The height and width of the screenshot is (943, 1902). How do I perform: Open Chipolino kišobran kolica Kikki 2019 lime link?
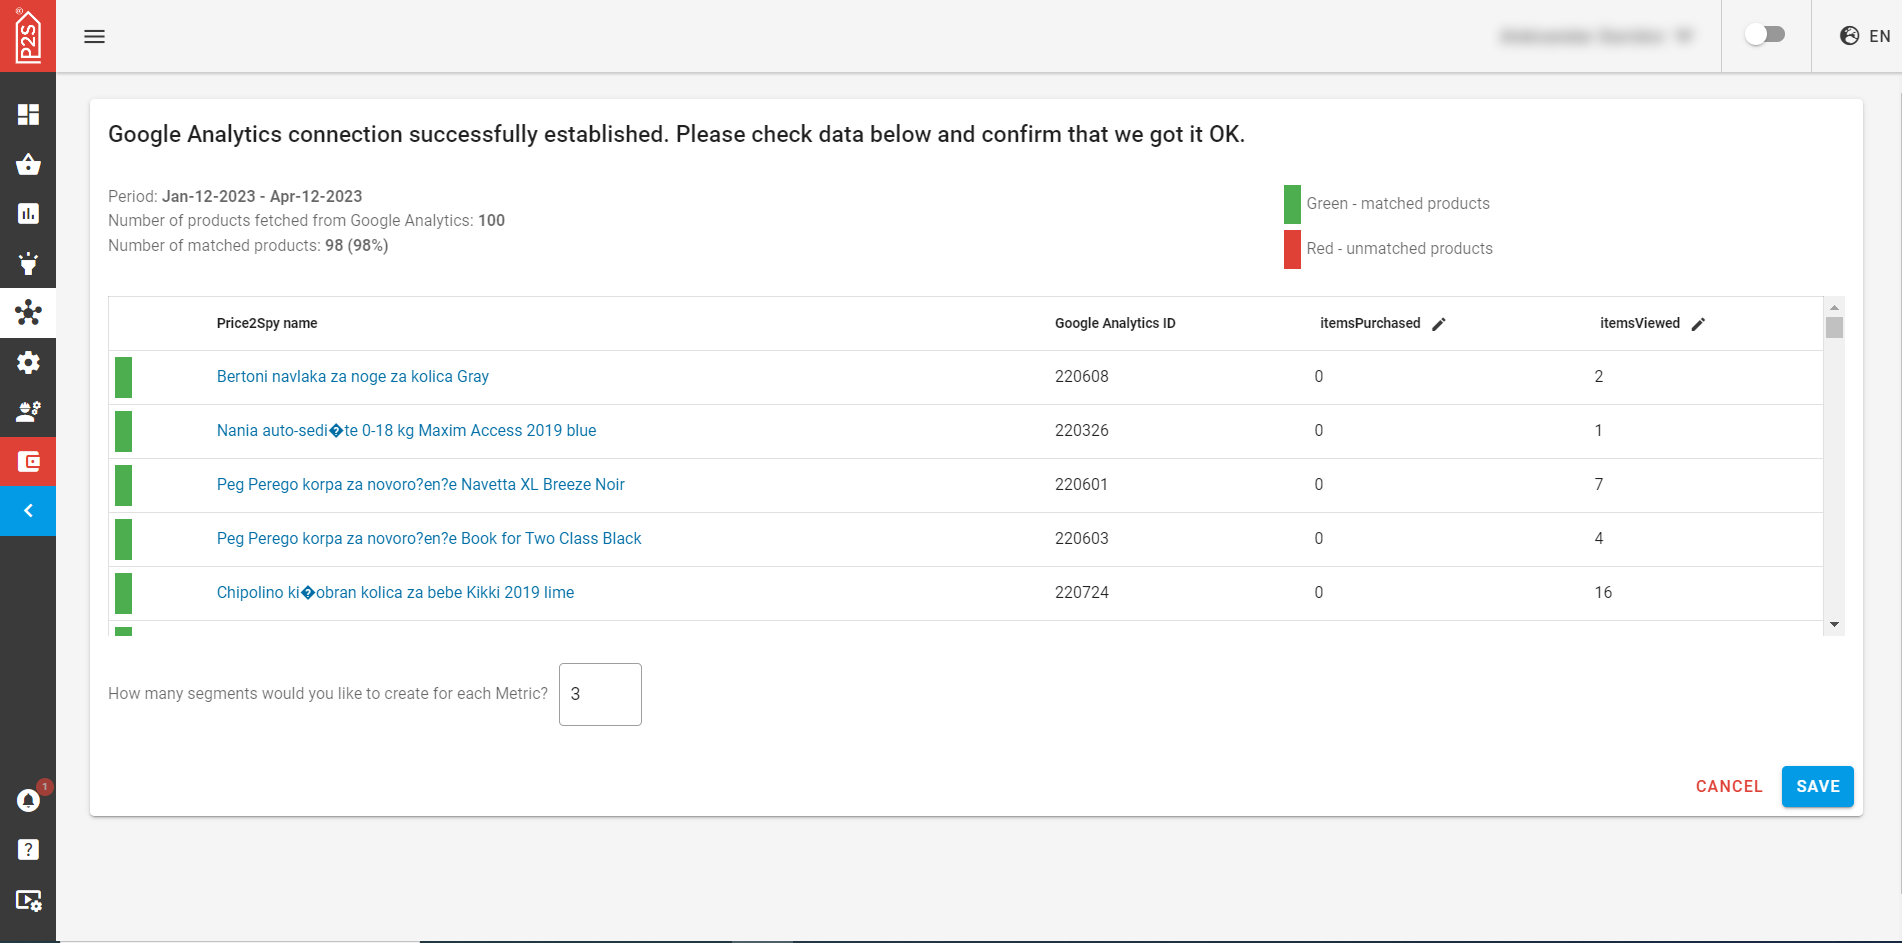(395, 593)
